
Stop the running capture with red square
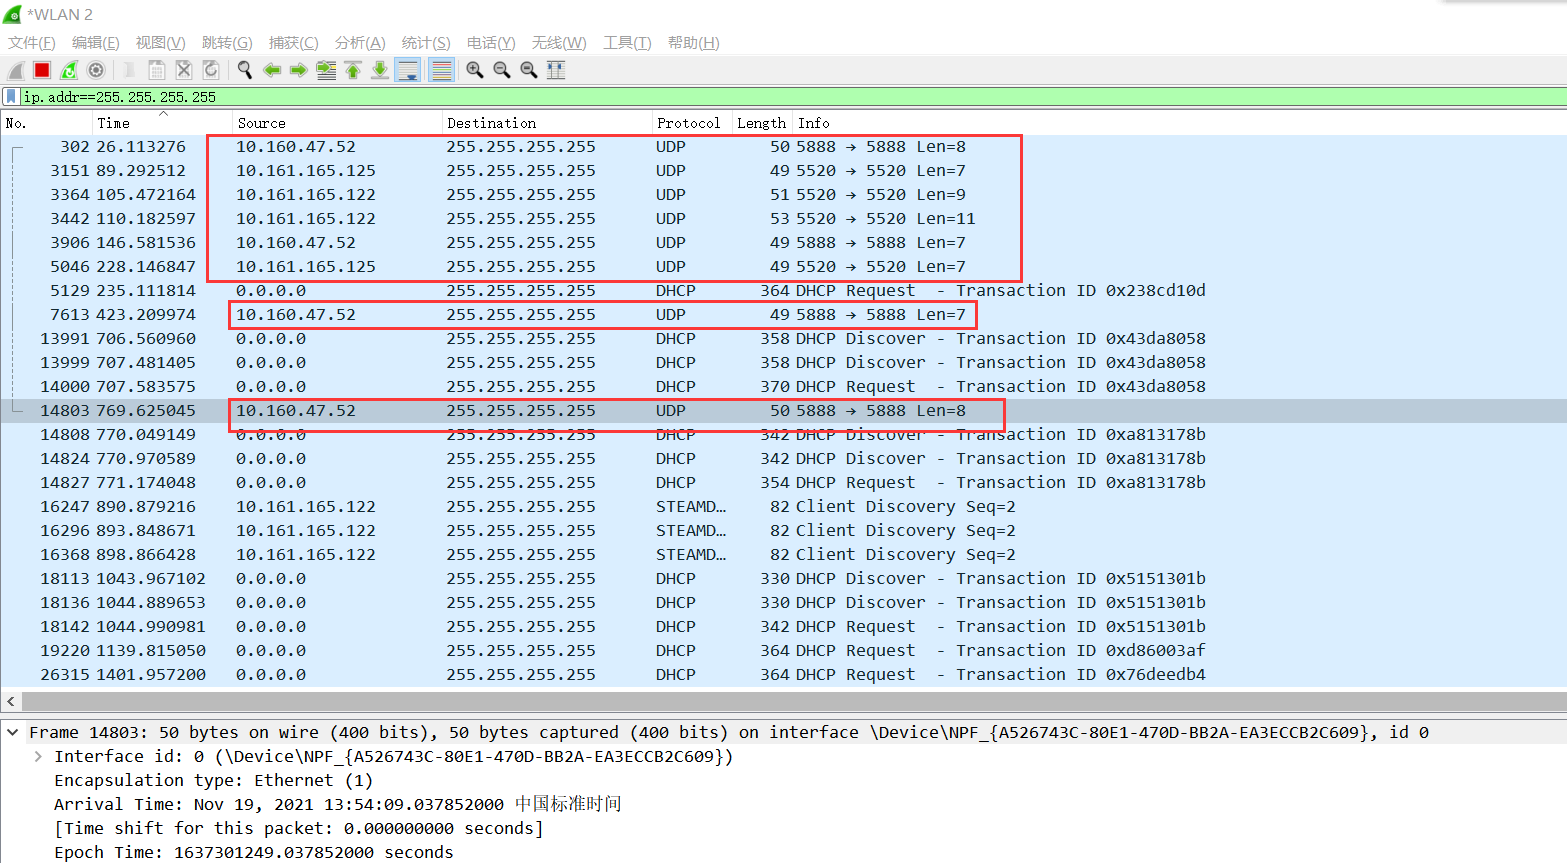(x=42, y=70)
